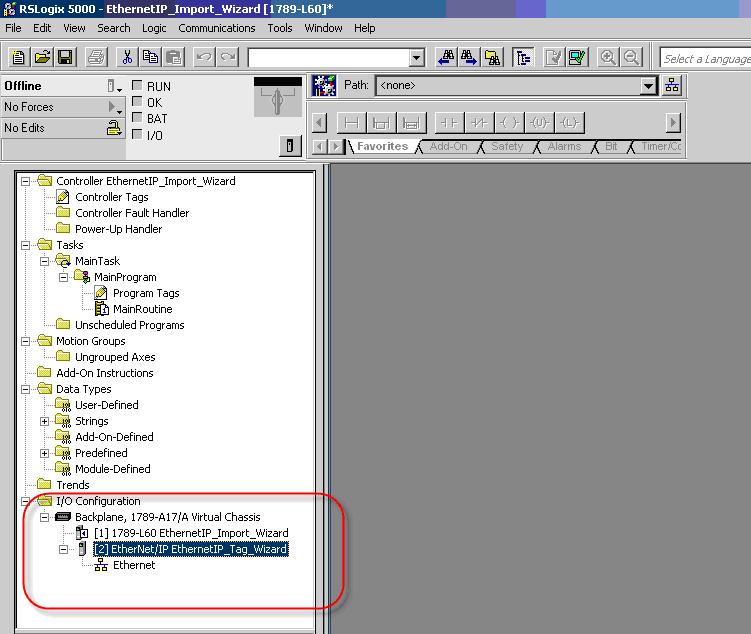This screenshot has height=634, width=751.
Task: Click the Zoom Out magnifier icon
Action: pos(631,58)
